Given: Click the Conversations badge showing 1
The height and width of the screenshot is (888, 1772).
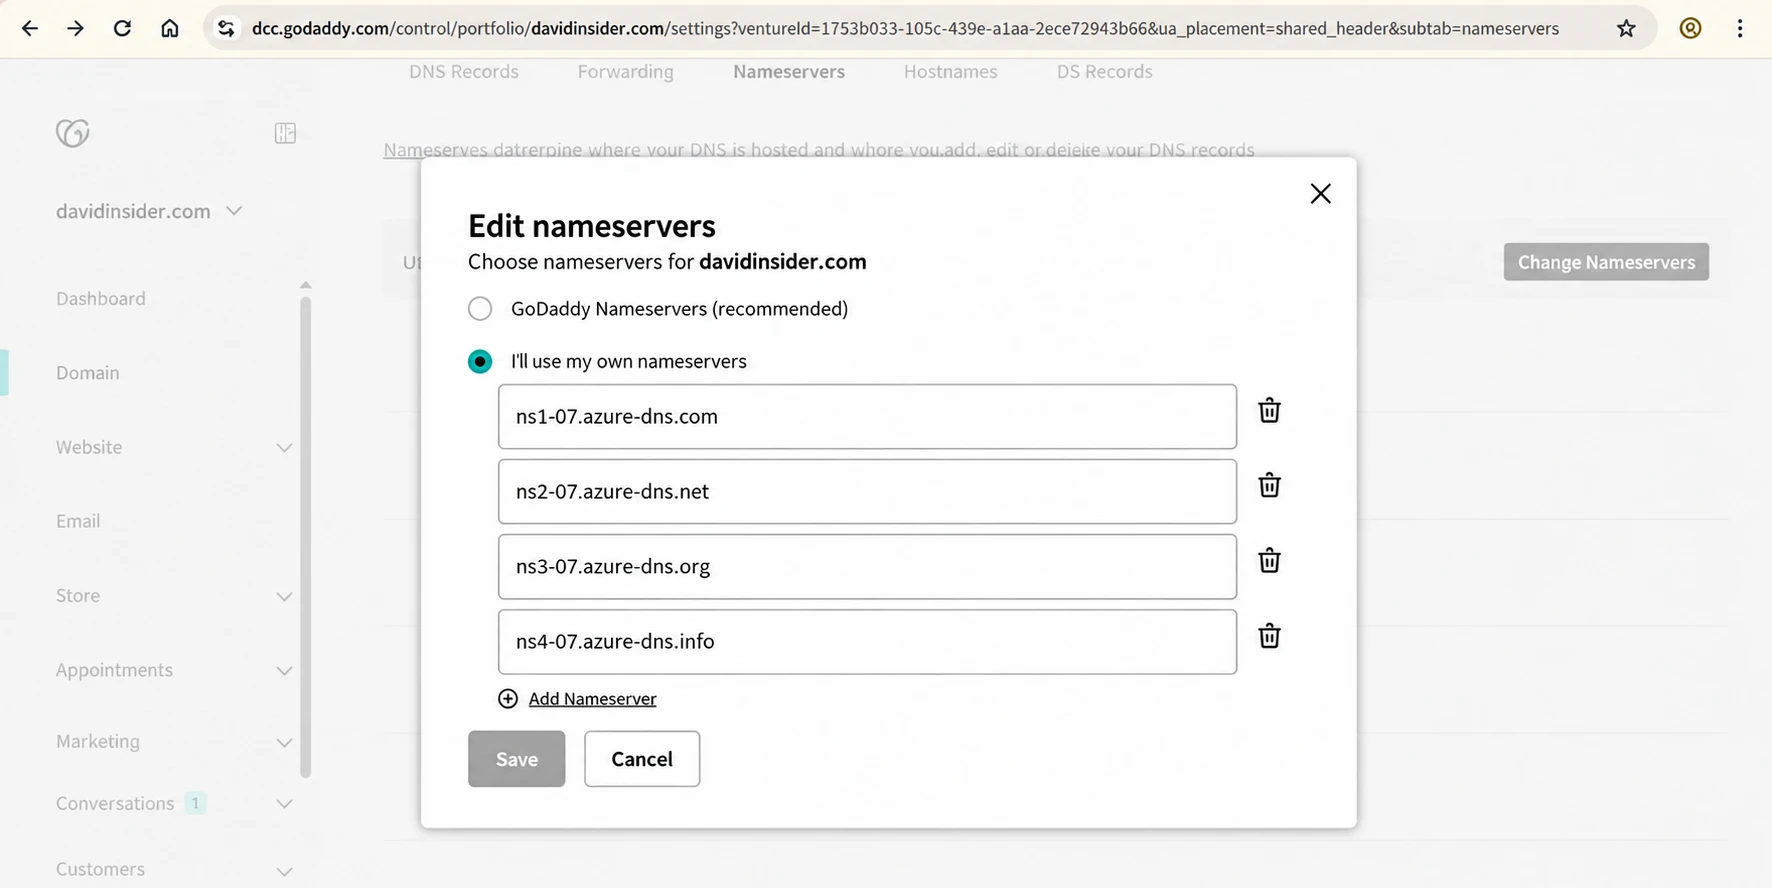Looking at the screenshot, I should [x=196, y=803].
